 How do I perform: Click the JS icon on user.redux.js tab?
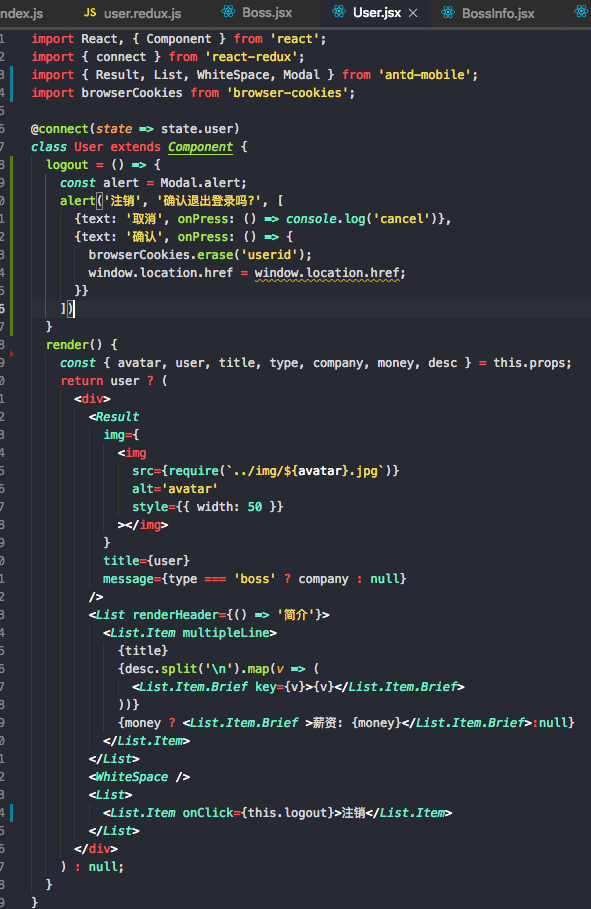click(90, 12)
